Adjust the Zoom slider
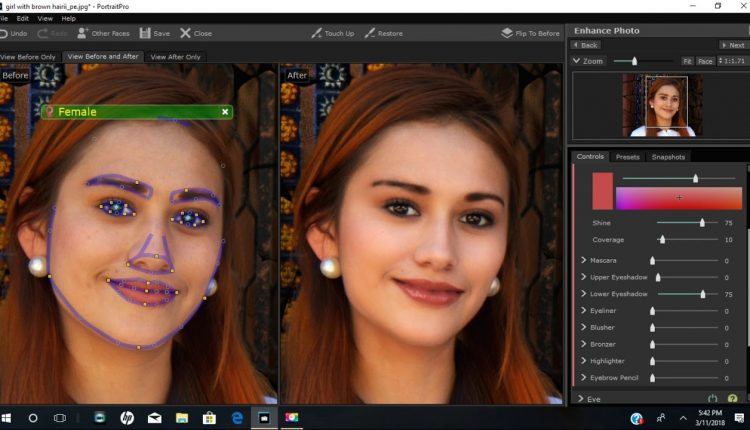Image resolution: width=750 pixels, height=430 pixels. pos(634,61)
